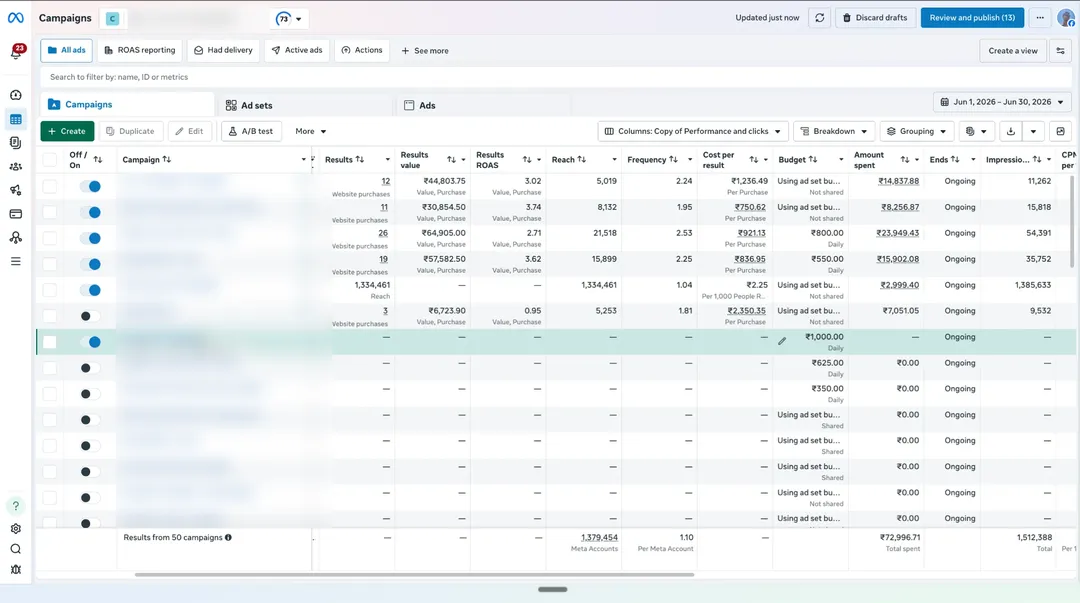The image size is (1080, 603).
Task: Click the Create a view button
Action: point(1012,51)
